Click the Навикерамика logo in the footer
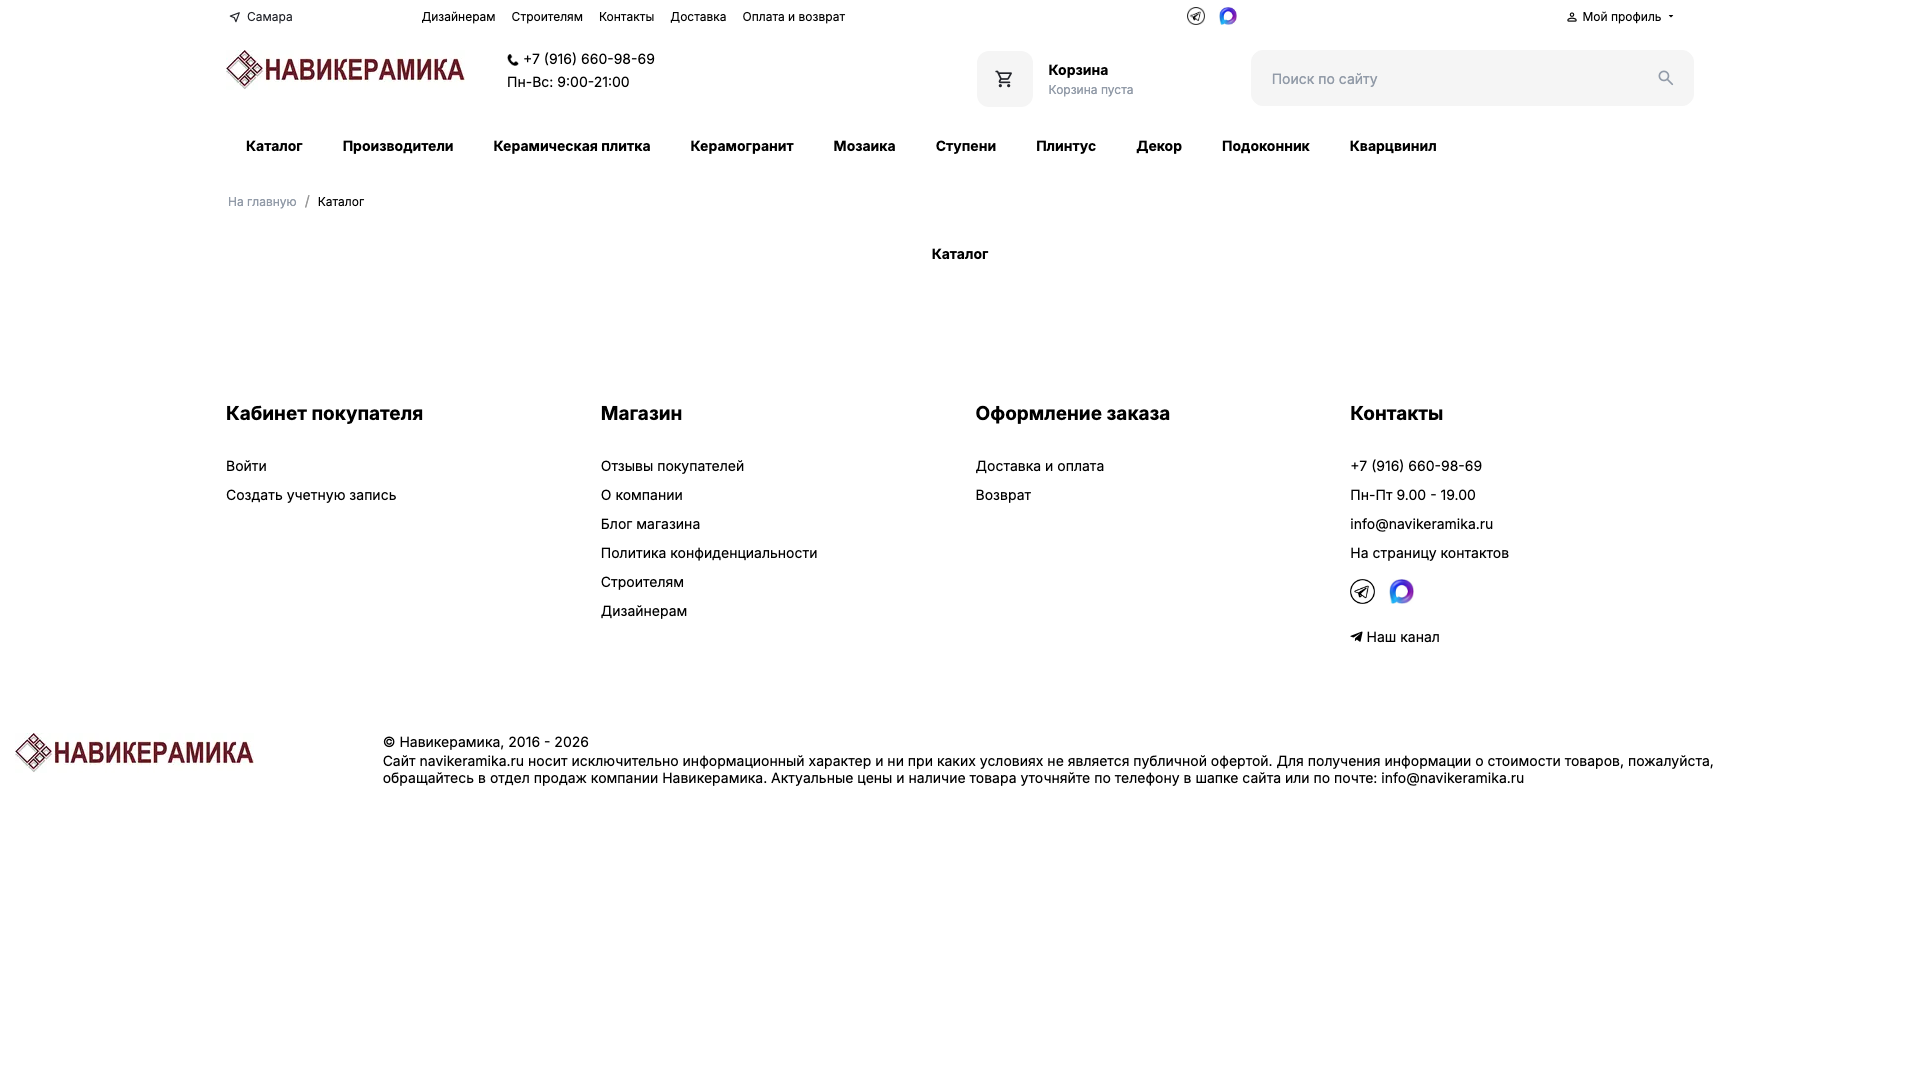Viewport: 1920px width, 1080px height. pos(134,752)
